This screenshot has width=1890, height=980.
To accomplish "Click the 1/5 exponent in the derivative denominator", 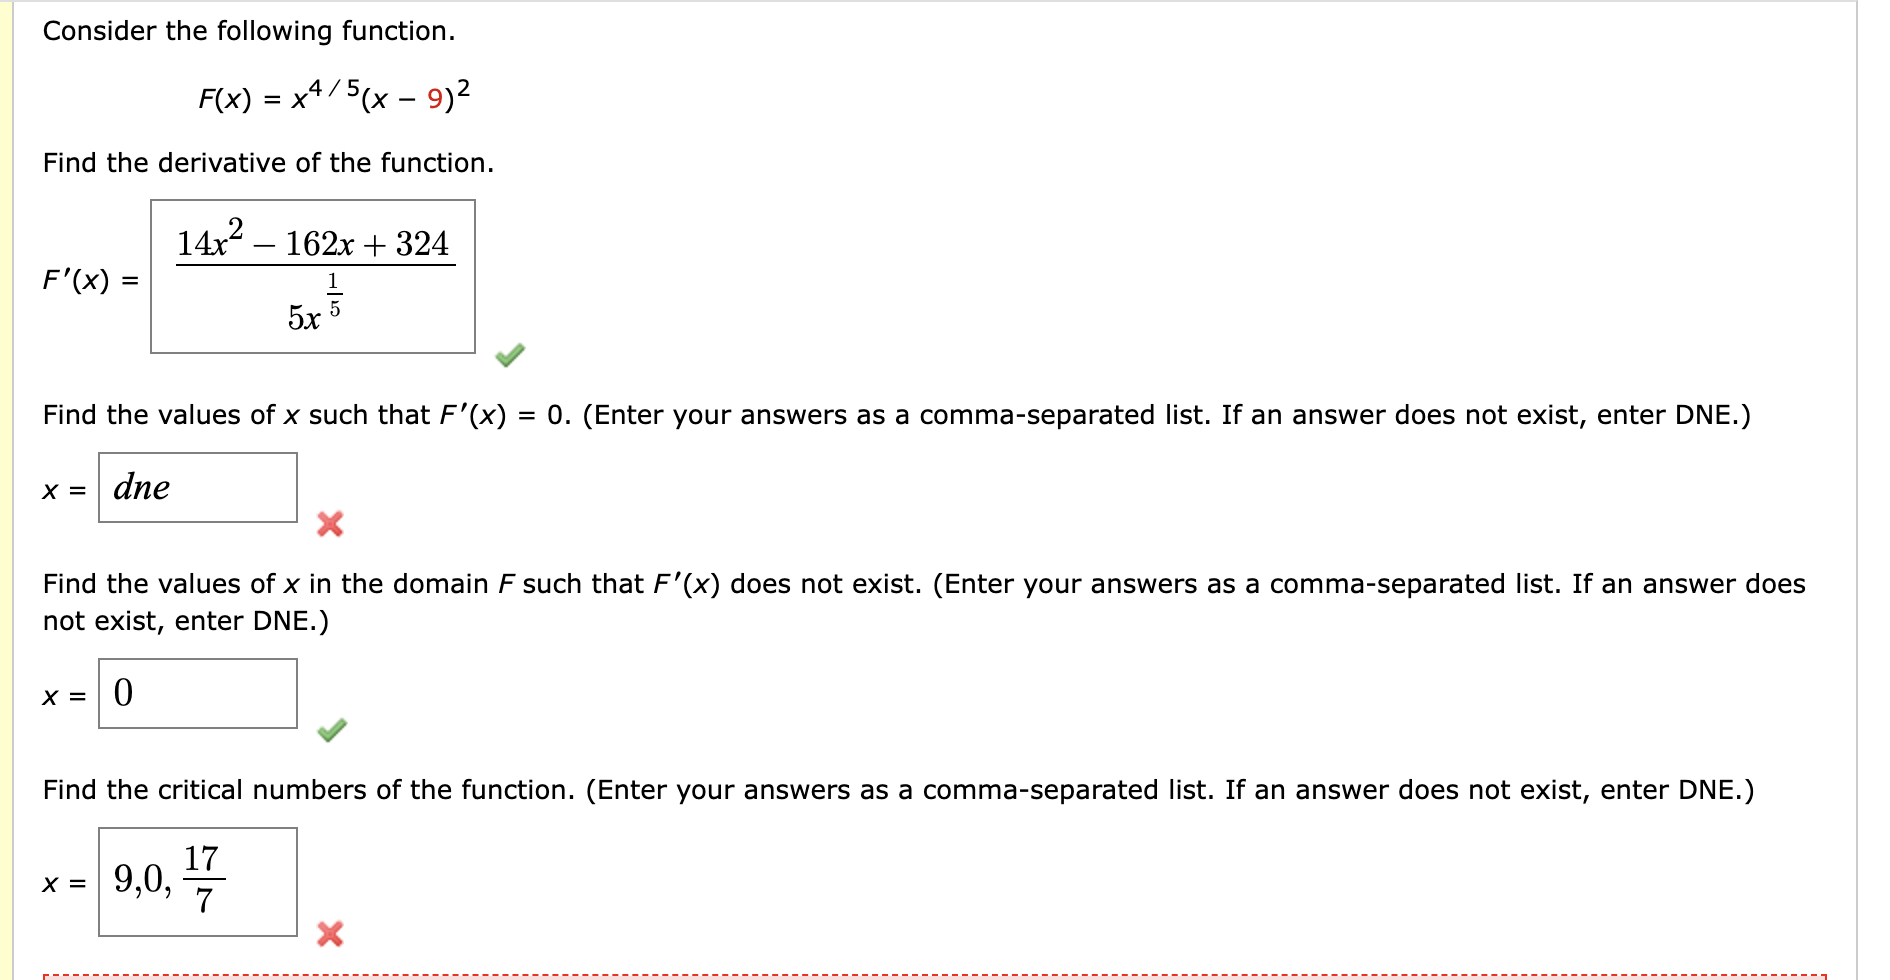I will 336,292.
